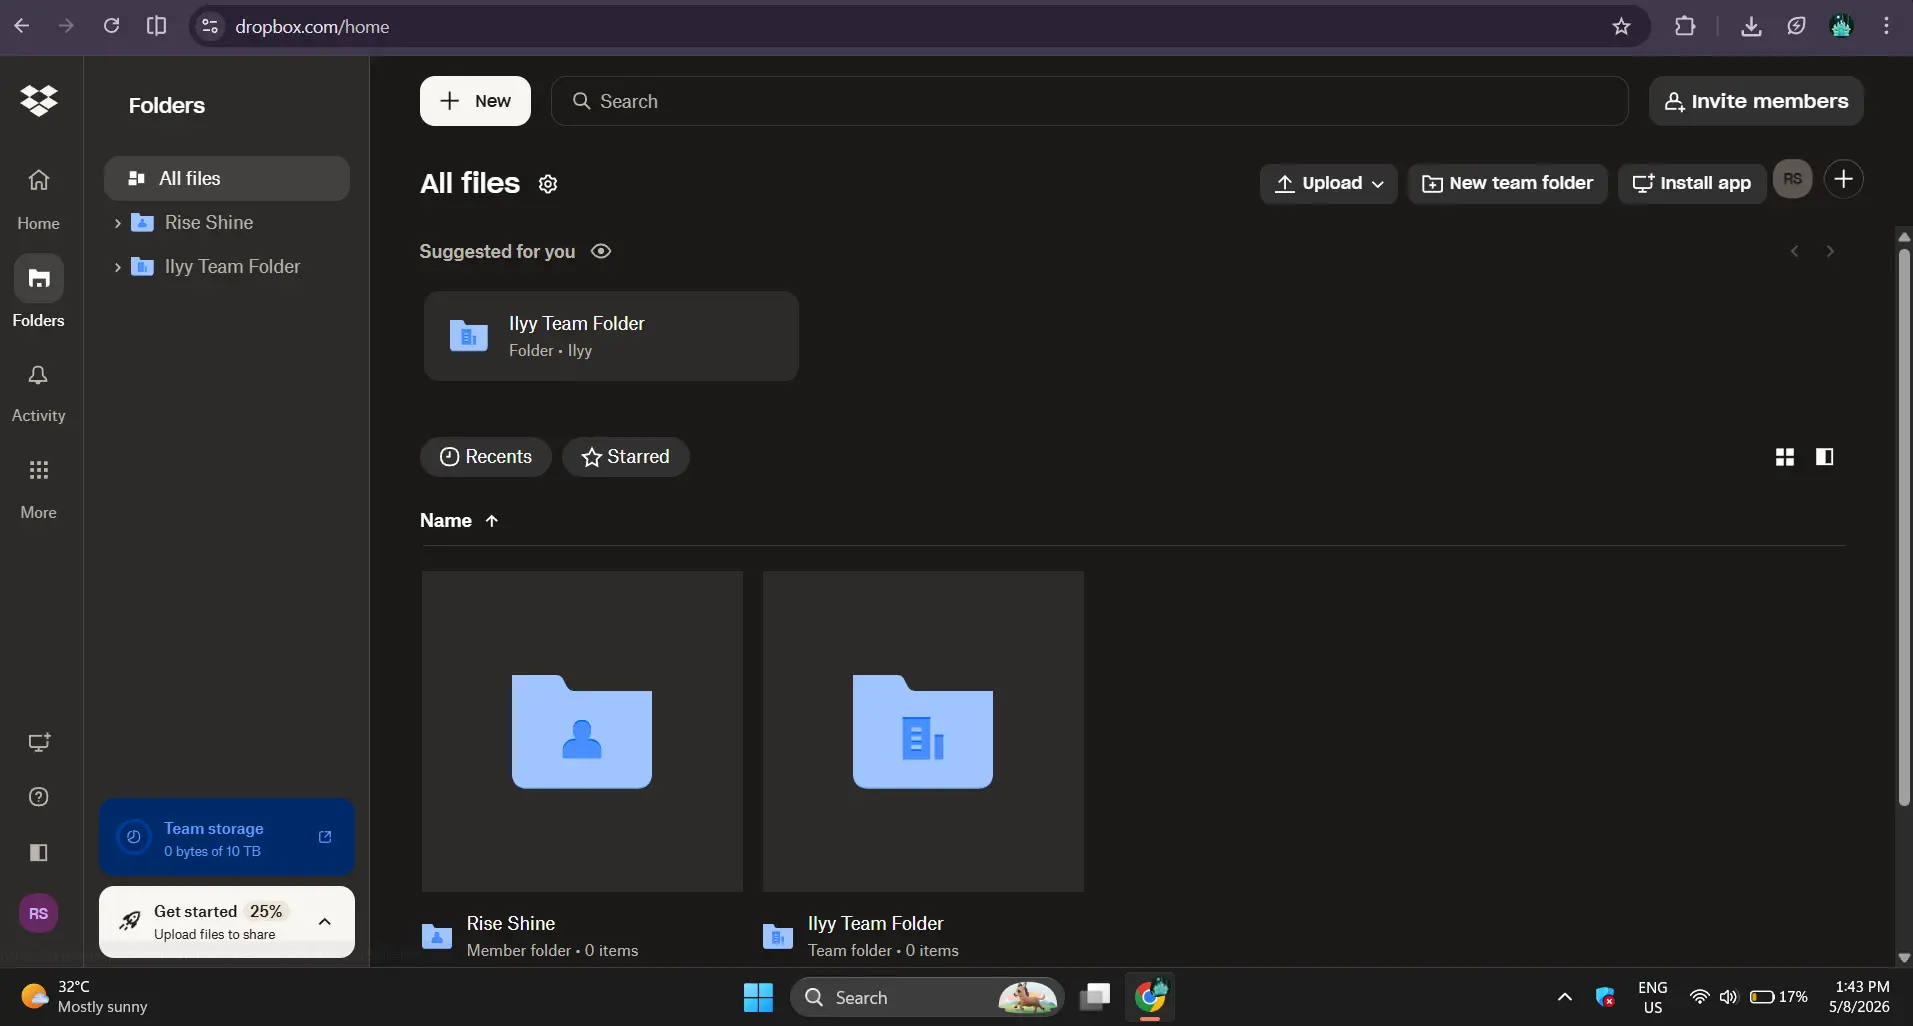1913x1026 pixels.
Task: Open Activity bell in sidebar
Action: [x=38, y=392]
